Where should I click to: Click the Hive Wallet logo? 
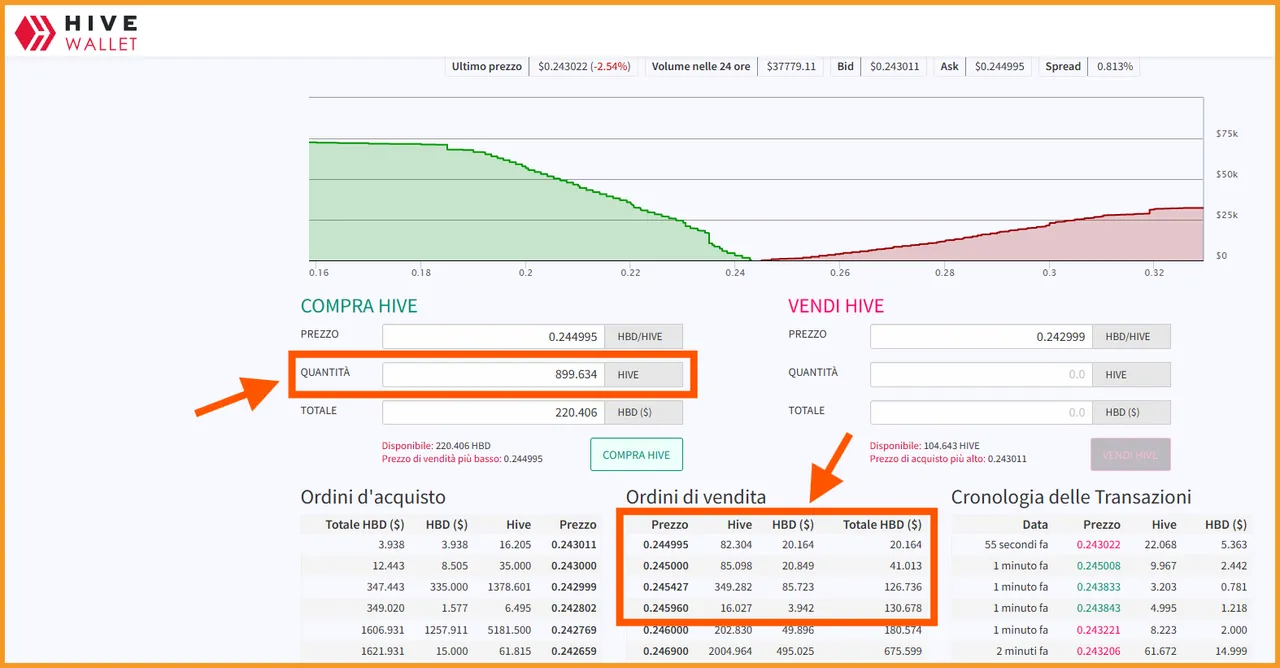point(75,32)
